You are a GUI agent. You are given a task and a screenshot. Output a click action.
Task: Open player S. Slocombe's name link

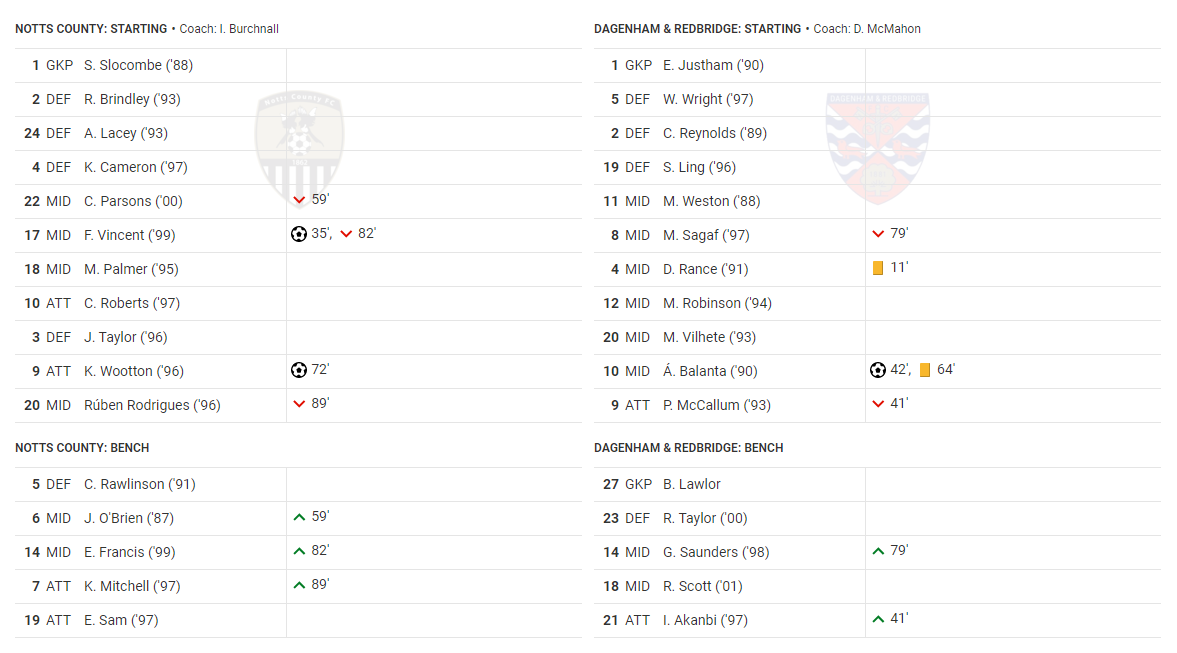point(138,65)
